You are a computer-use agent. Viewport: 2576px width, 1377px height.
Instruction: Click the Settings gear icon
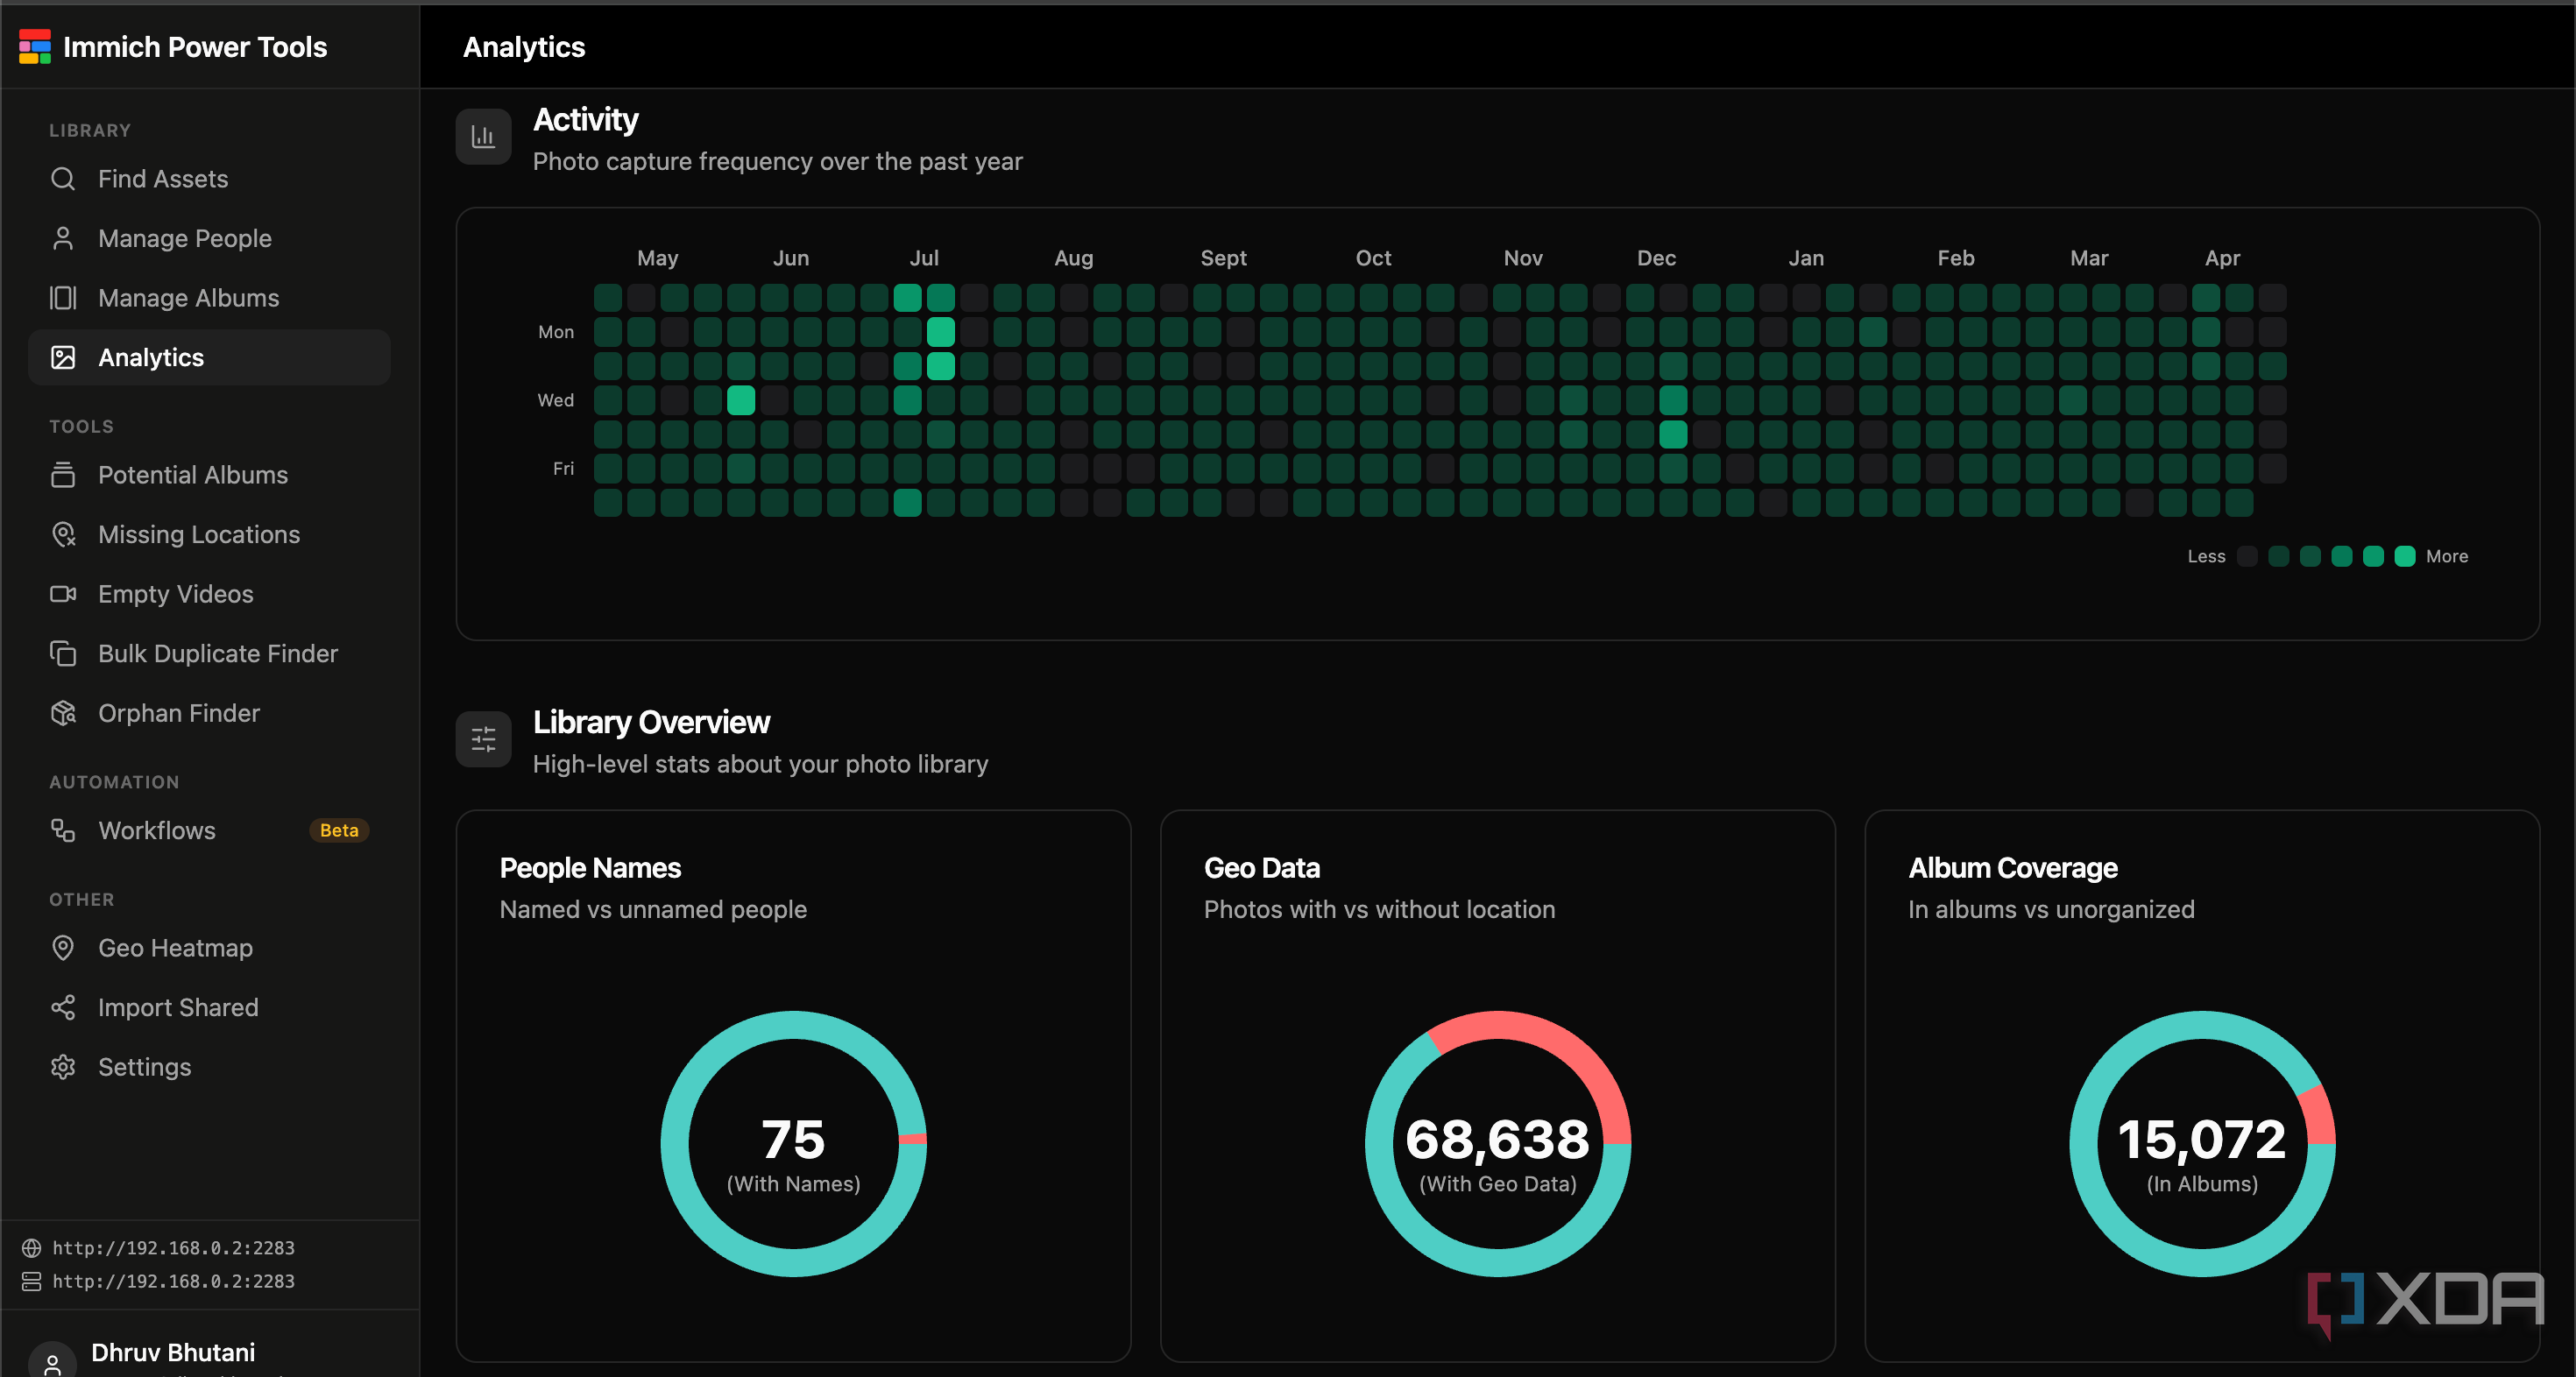(x=63, y=1067)
